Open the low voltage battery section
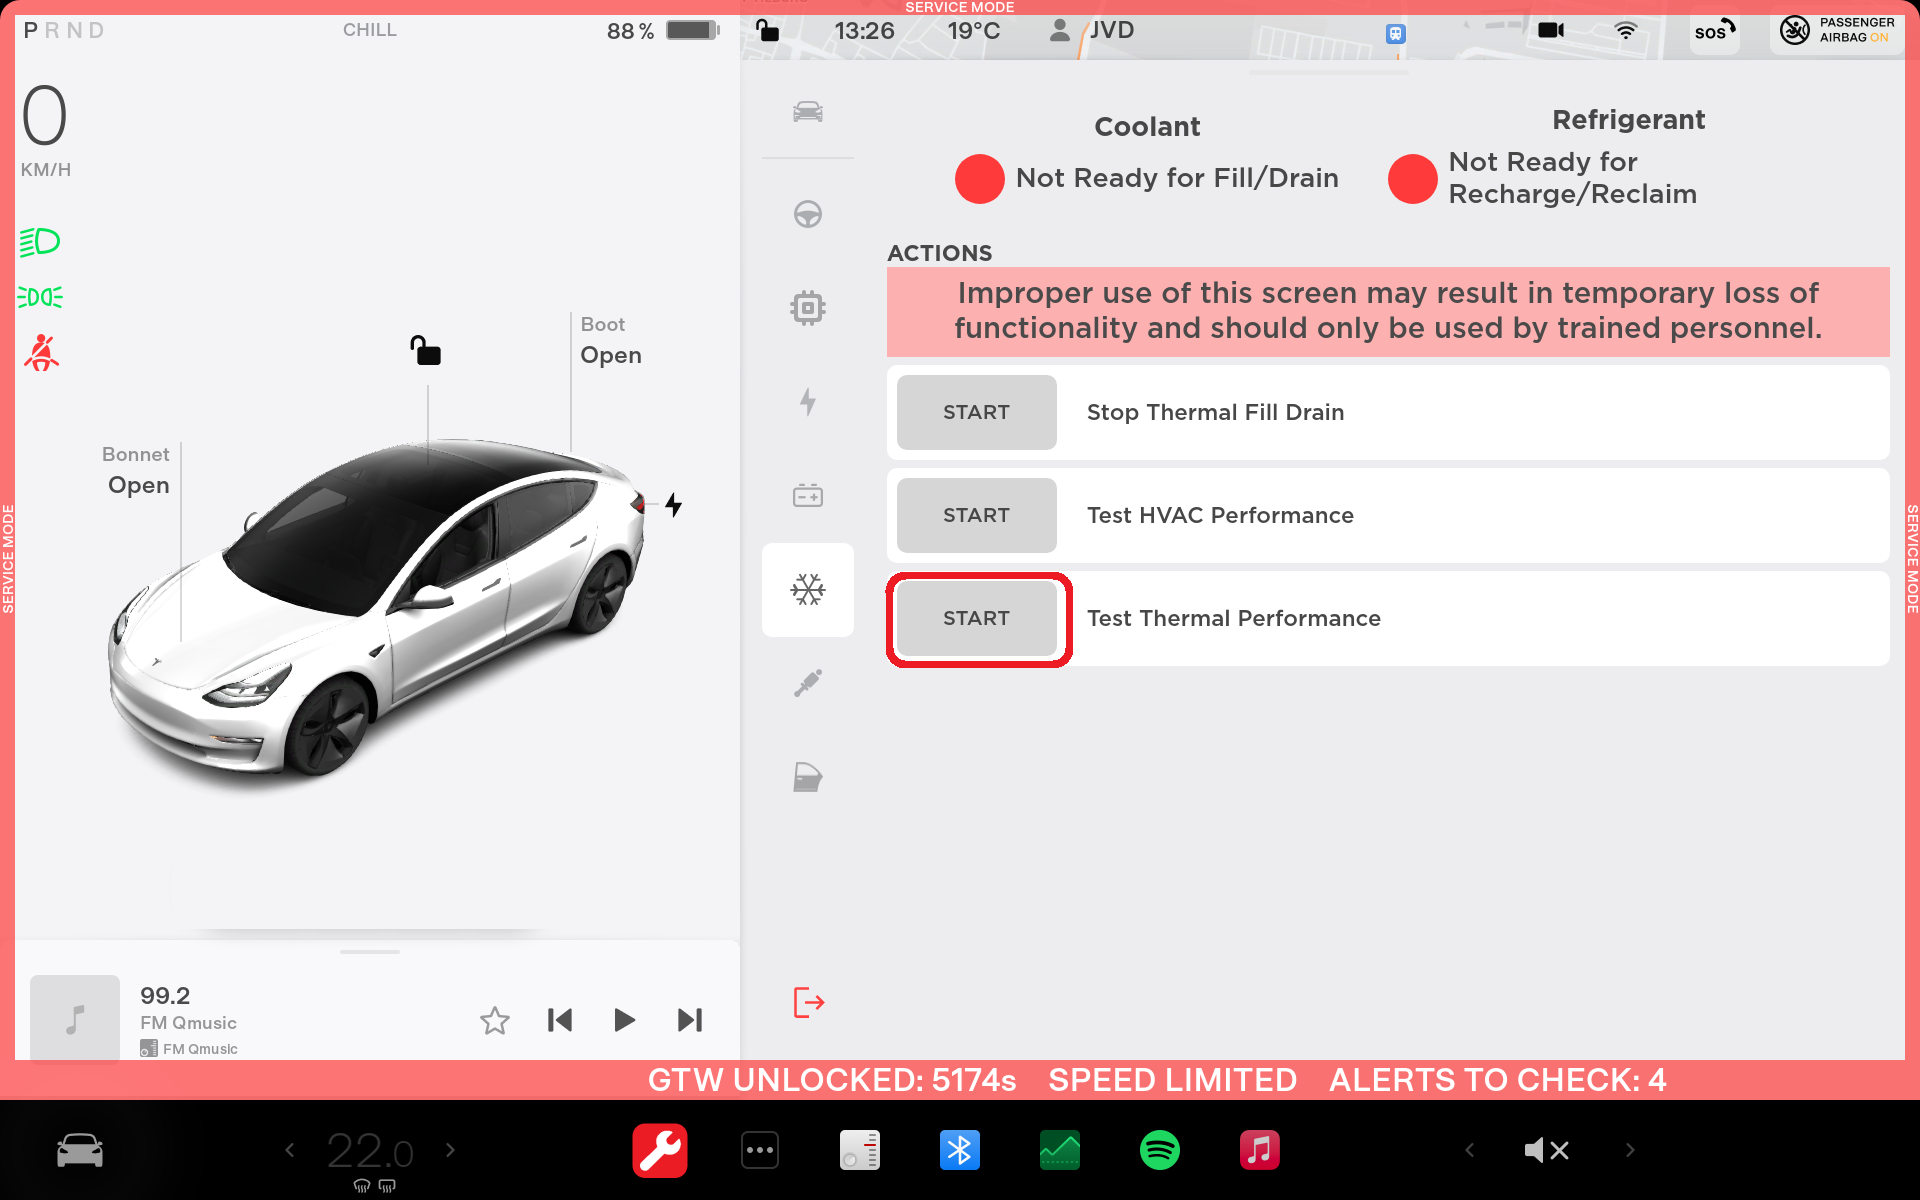This screenshot has height=1200, width=1920. [x=807, y=496]
